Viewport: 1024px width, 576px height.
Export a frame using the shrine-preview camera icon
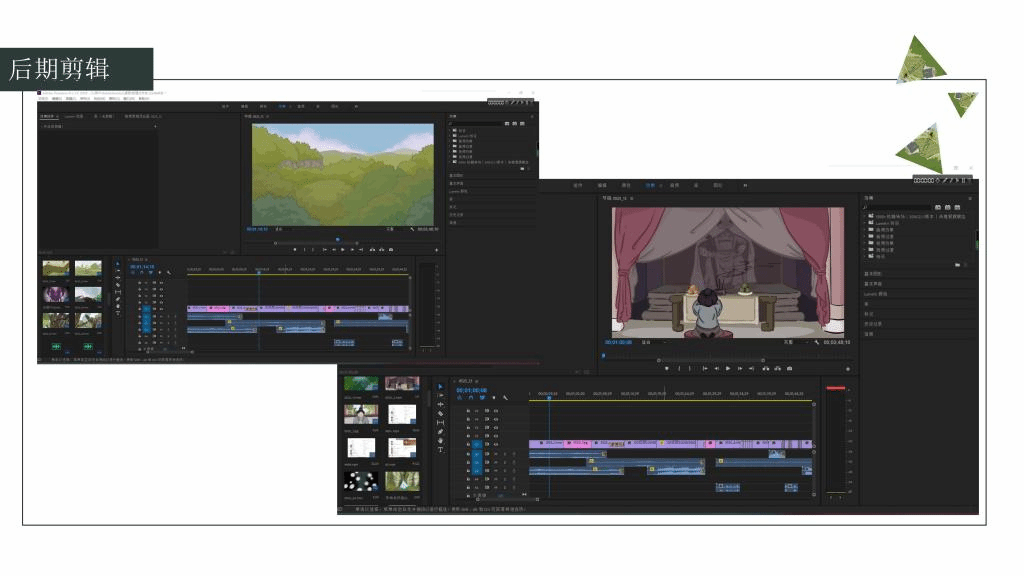pyautogui.click(x=790, y=369)
